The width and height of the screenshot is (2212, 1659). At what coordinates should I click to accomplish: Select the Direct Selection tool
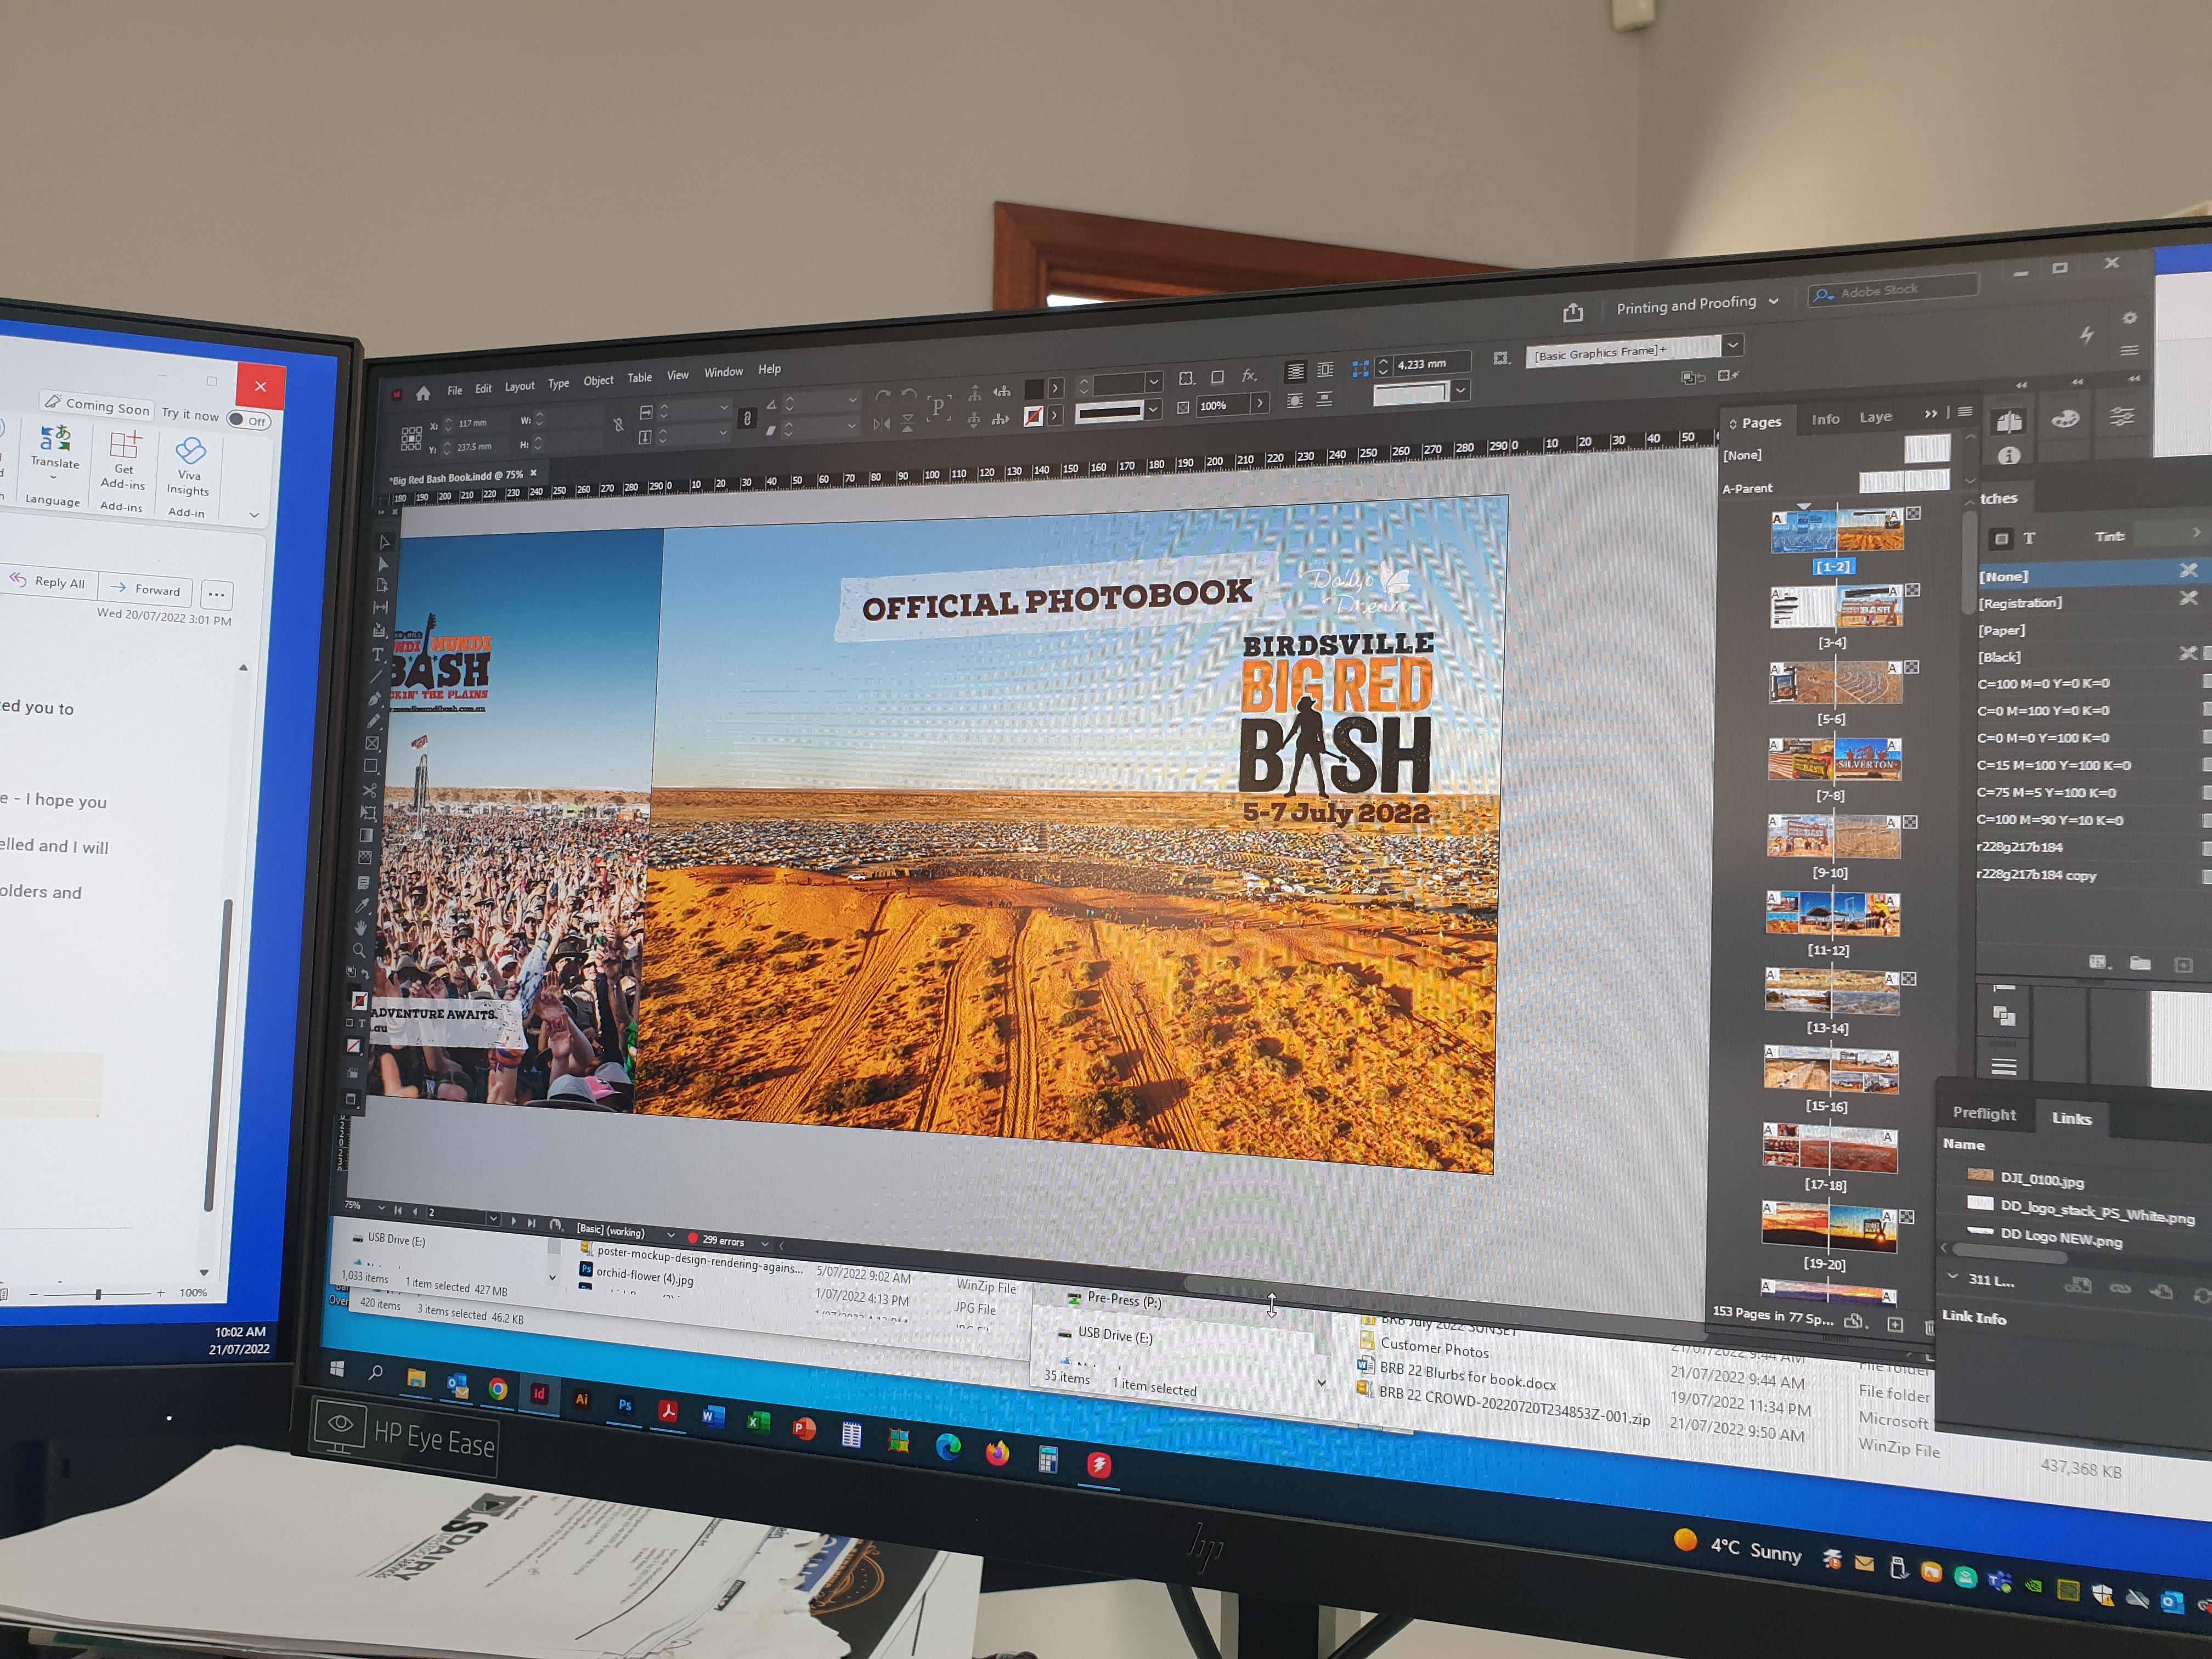pyautogui.click(x=383, y=564)
